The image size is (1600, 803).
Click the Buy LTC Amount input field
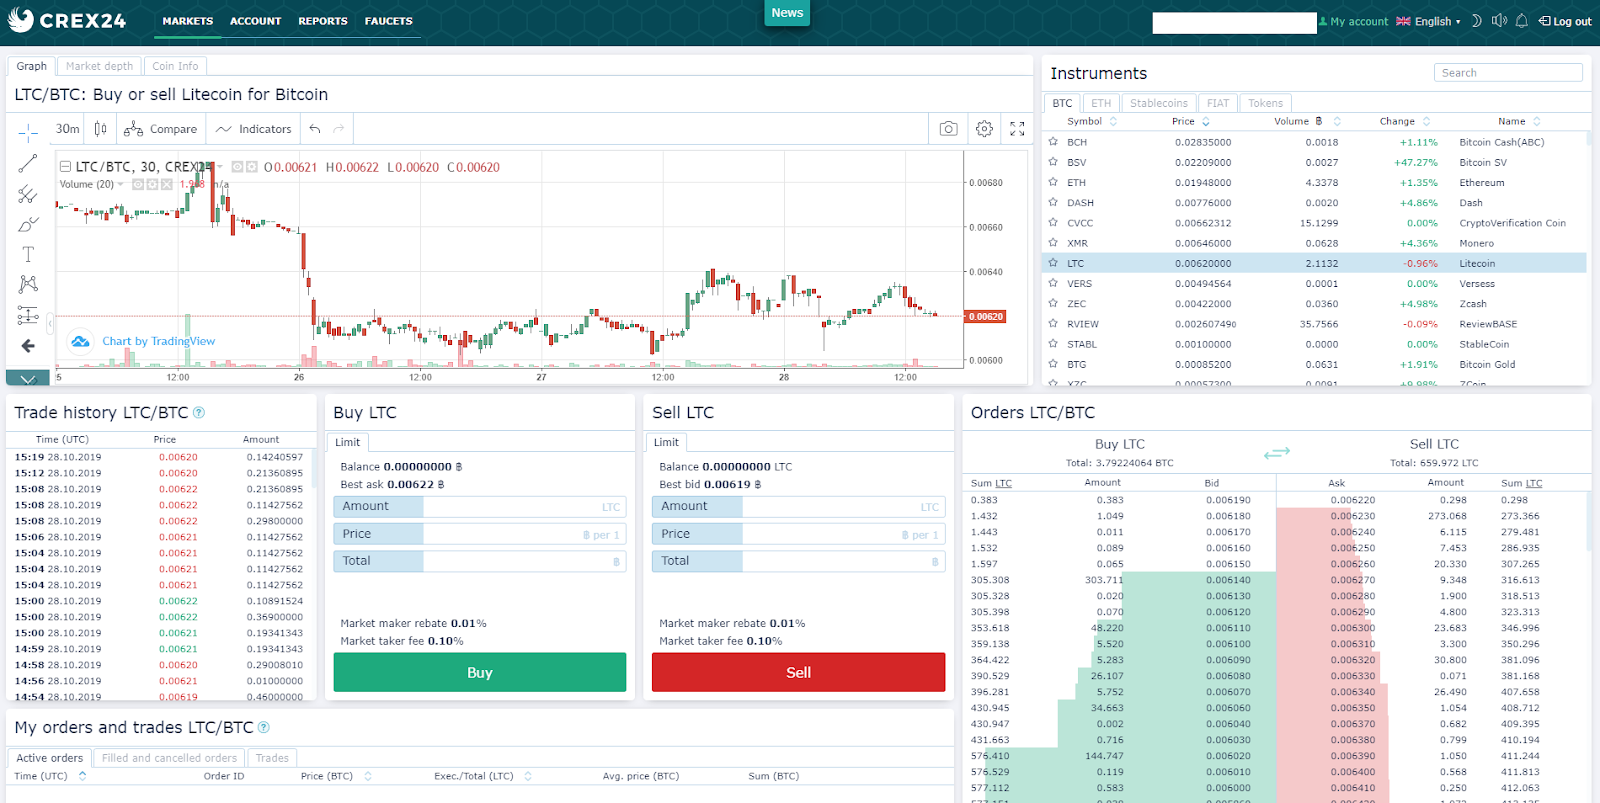480,507
